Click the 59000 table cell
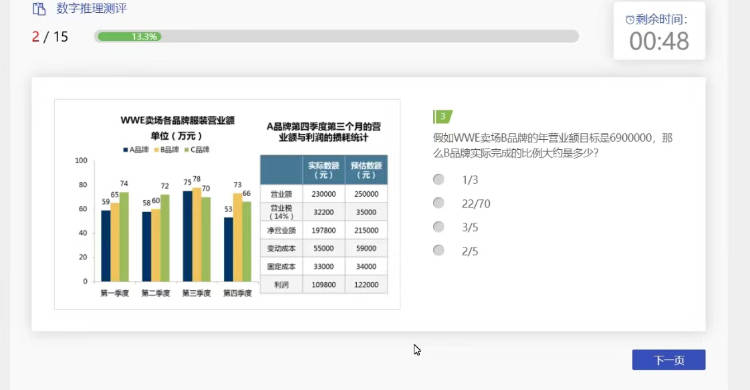750x390 pixels. [366, 248]
